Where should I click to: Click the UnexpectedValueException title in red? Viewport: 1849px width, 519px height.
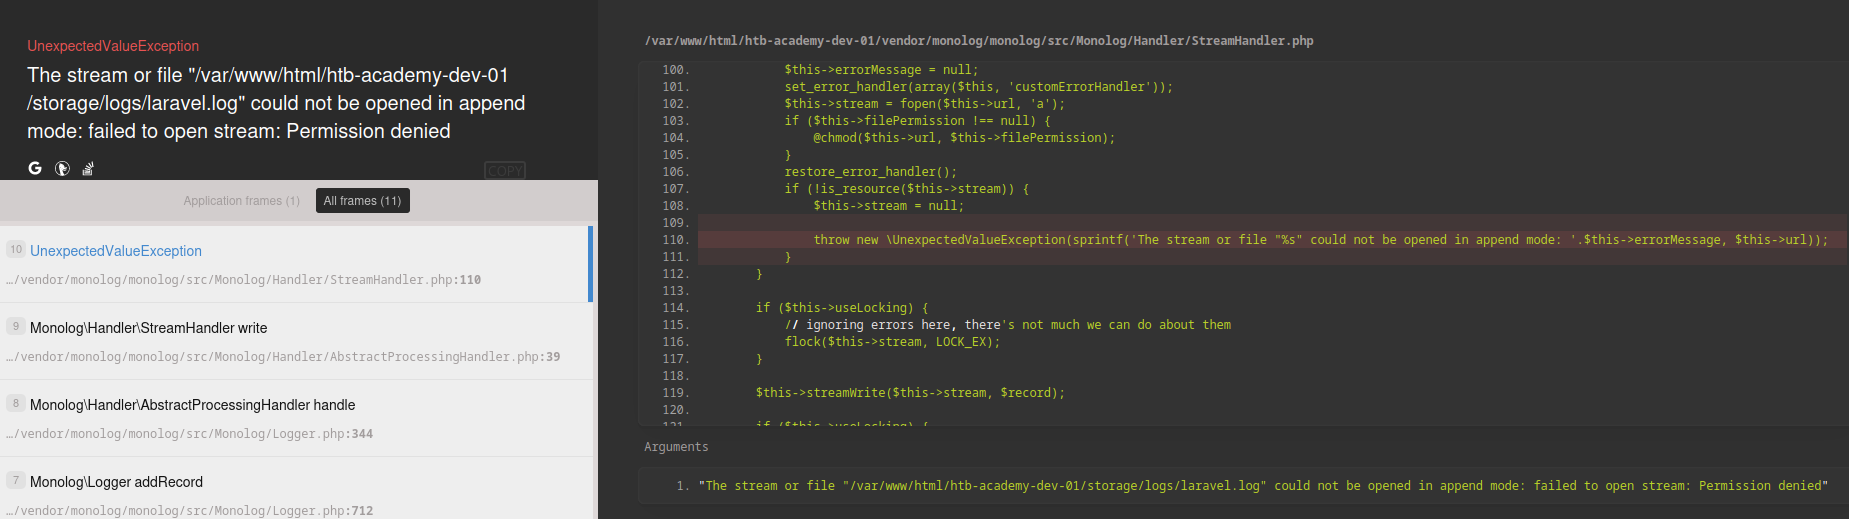[x=113, y=46]
